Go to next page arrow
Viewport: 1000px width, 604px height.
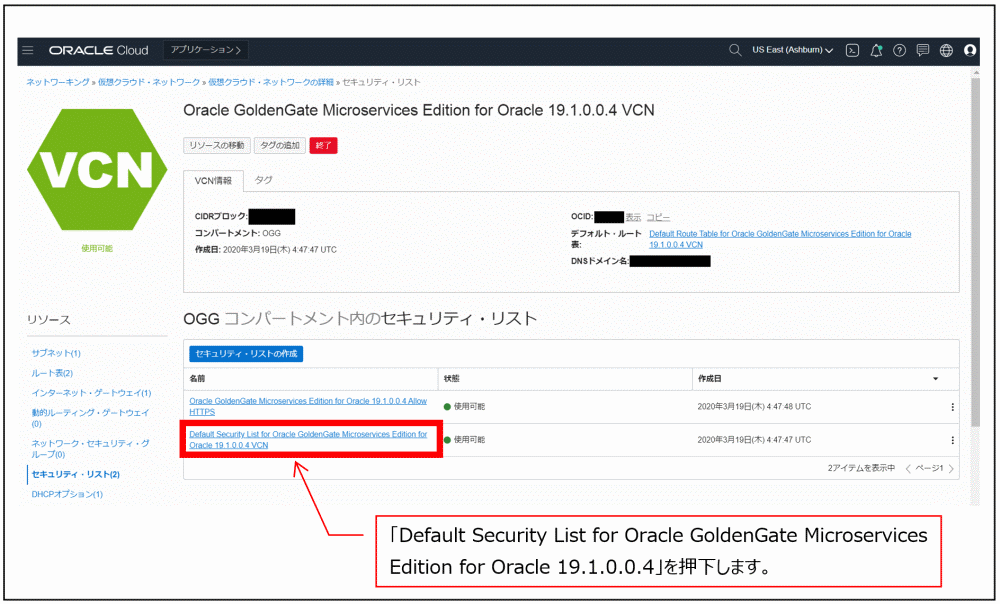coord(951,469)
